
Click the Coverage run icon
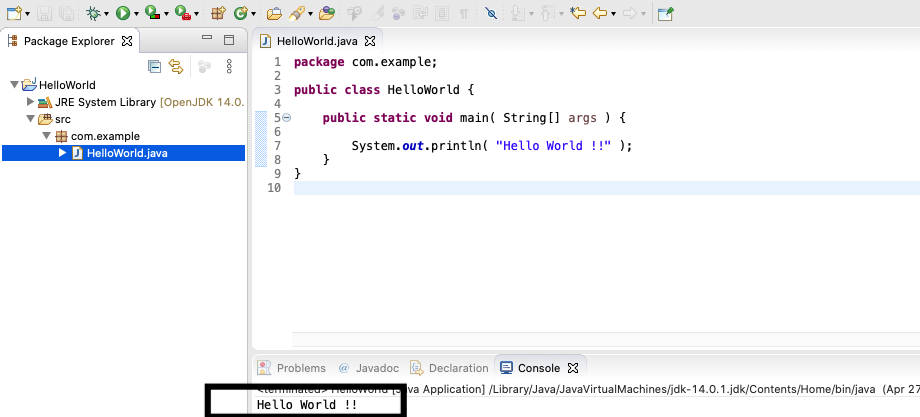click(x=152, y=13)
